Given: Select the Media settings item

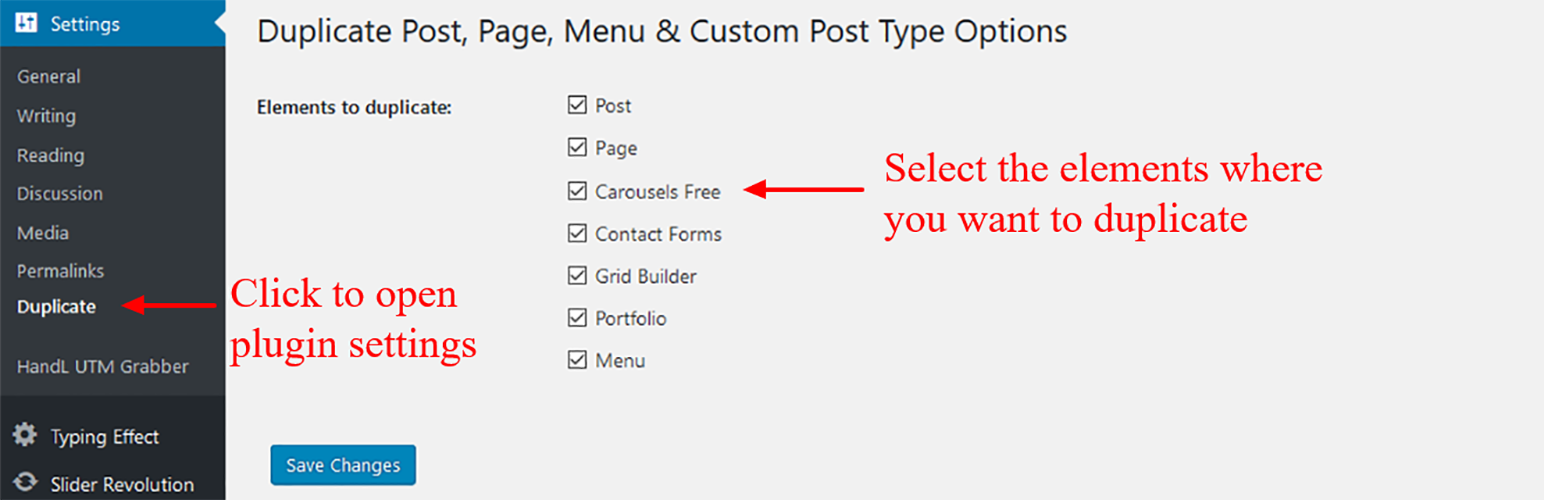Looking at the screenshot, I should 43,232.
